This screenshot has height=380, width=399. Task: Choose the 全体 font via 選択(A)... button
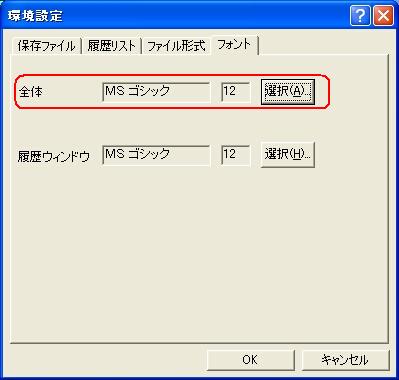(288, 91)
